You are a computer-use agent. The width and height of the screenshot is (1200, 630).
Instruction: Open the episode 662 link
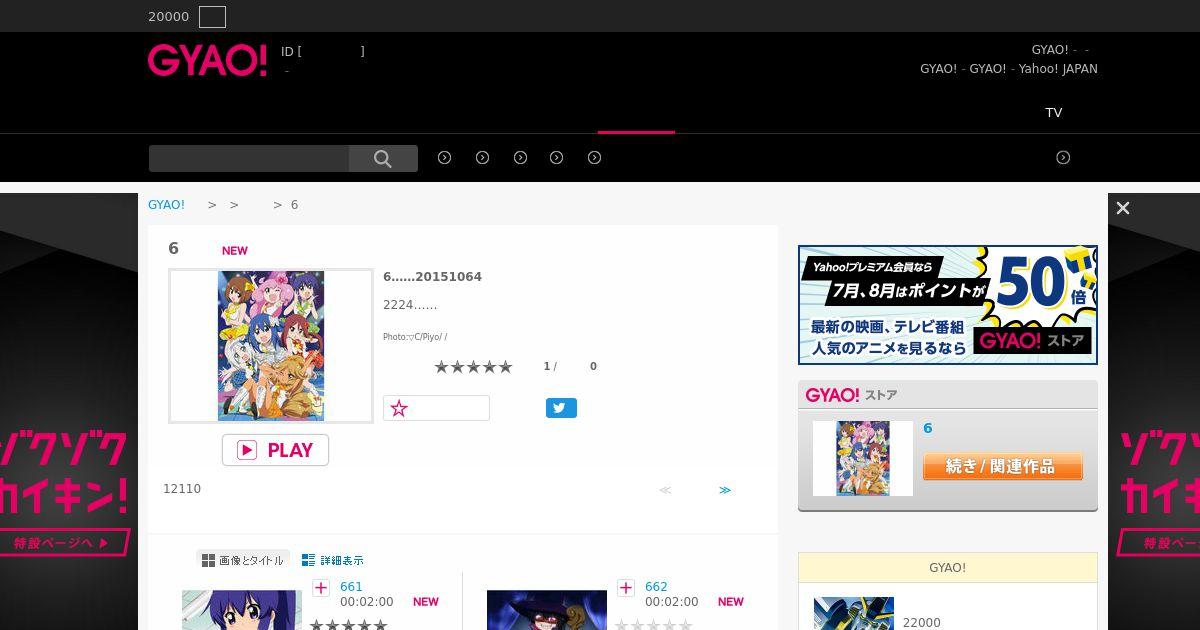(656, 587)
